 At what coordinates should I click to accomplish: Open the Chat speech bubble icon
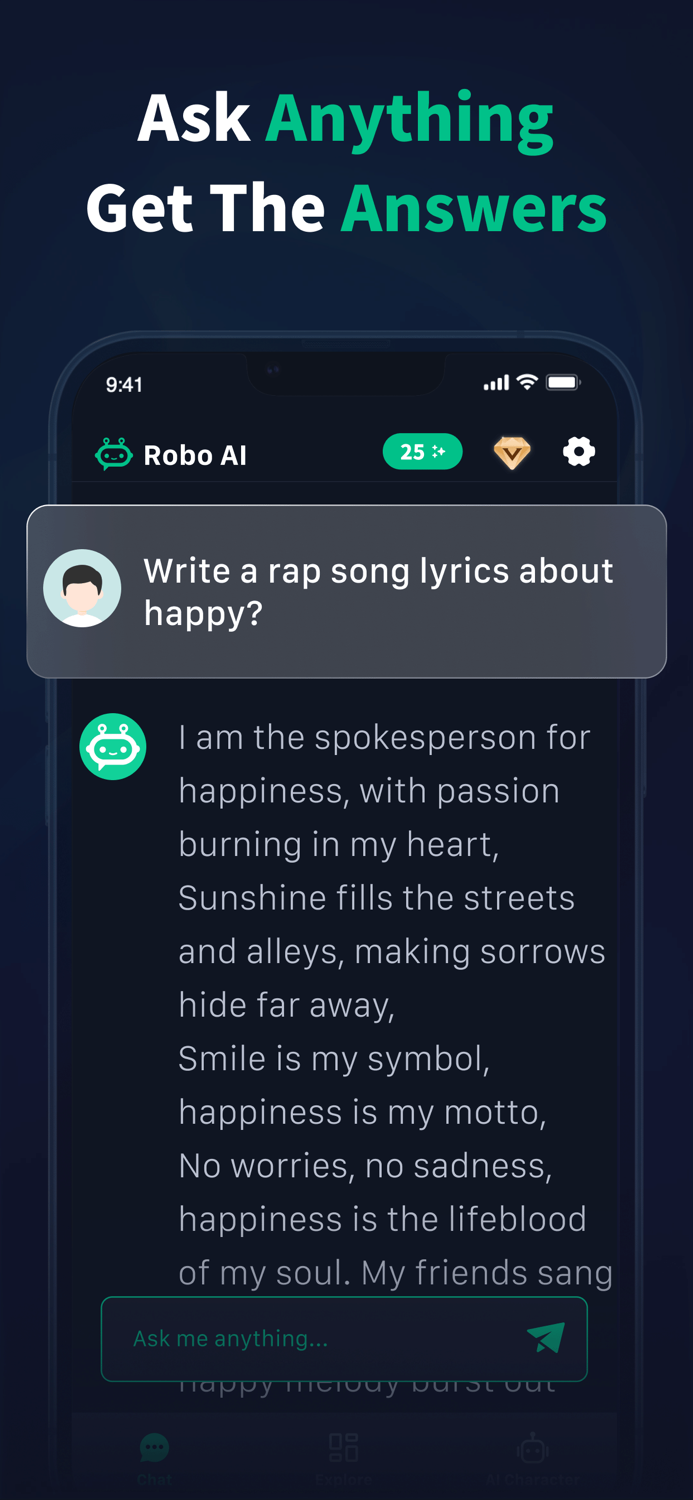pos(154,1445)
